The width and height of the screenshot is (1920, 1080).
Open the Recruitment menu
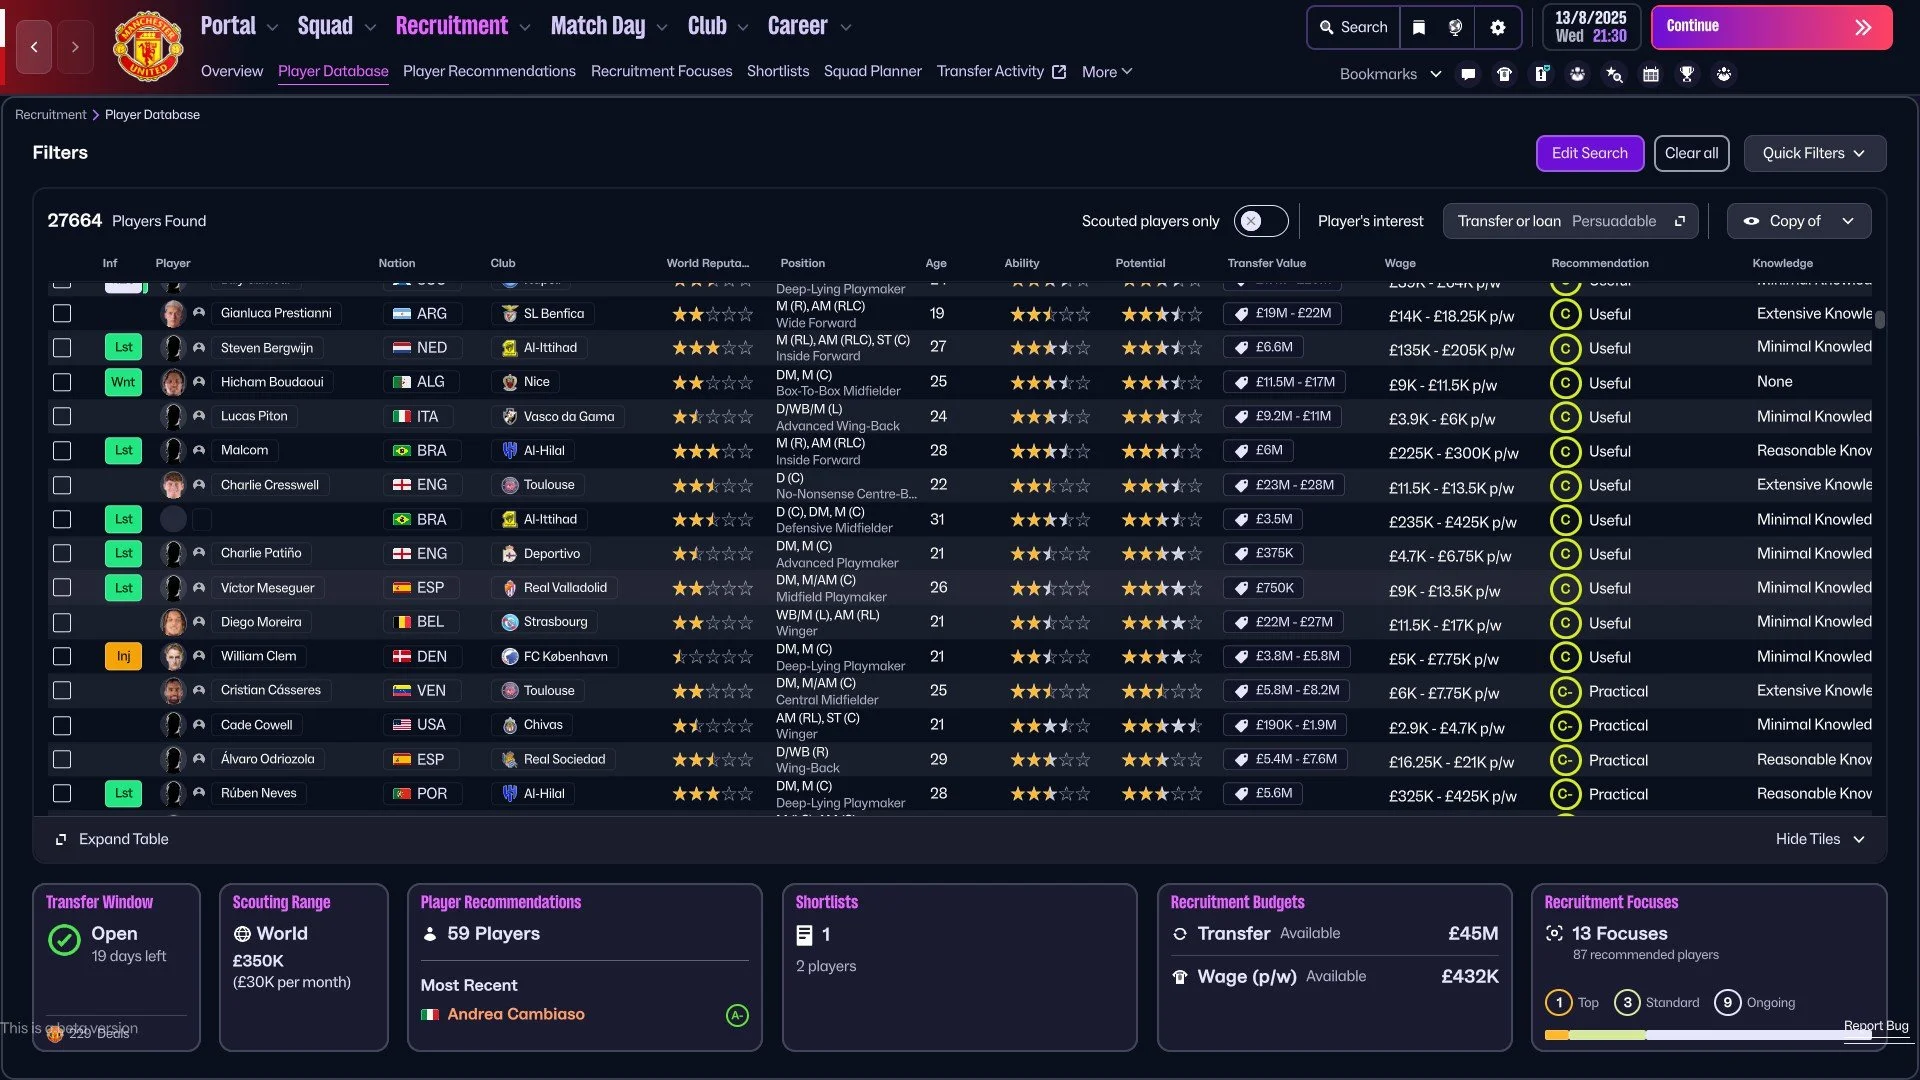pyautogui.click(x=463, y=26)
